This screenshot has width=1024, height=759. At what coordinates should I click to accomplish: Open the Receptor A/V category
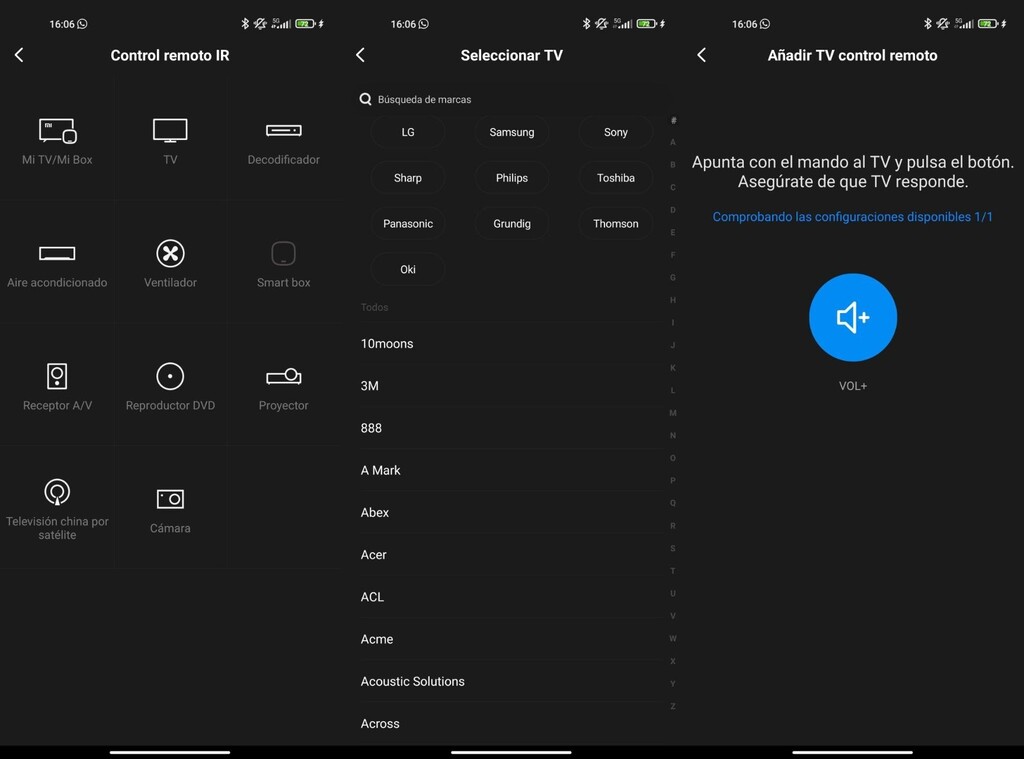(x=57, y=385)
